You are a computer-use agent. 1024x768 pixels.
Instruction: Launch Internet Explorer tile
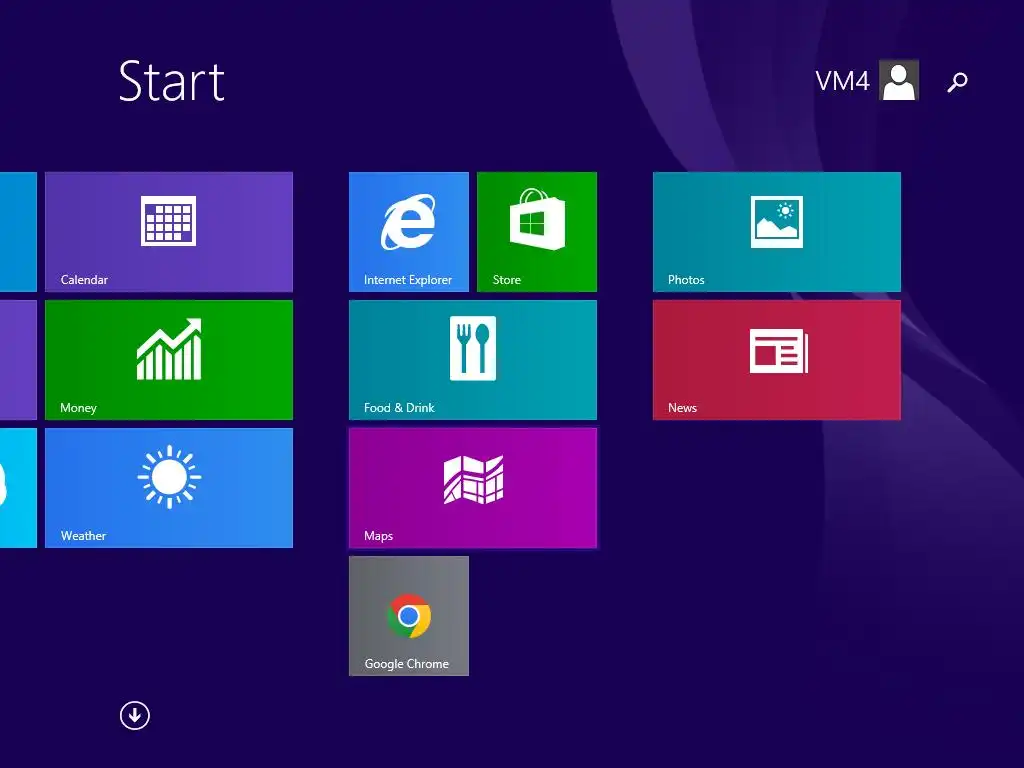[409, 232]
